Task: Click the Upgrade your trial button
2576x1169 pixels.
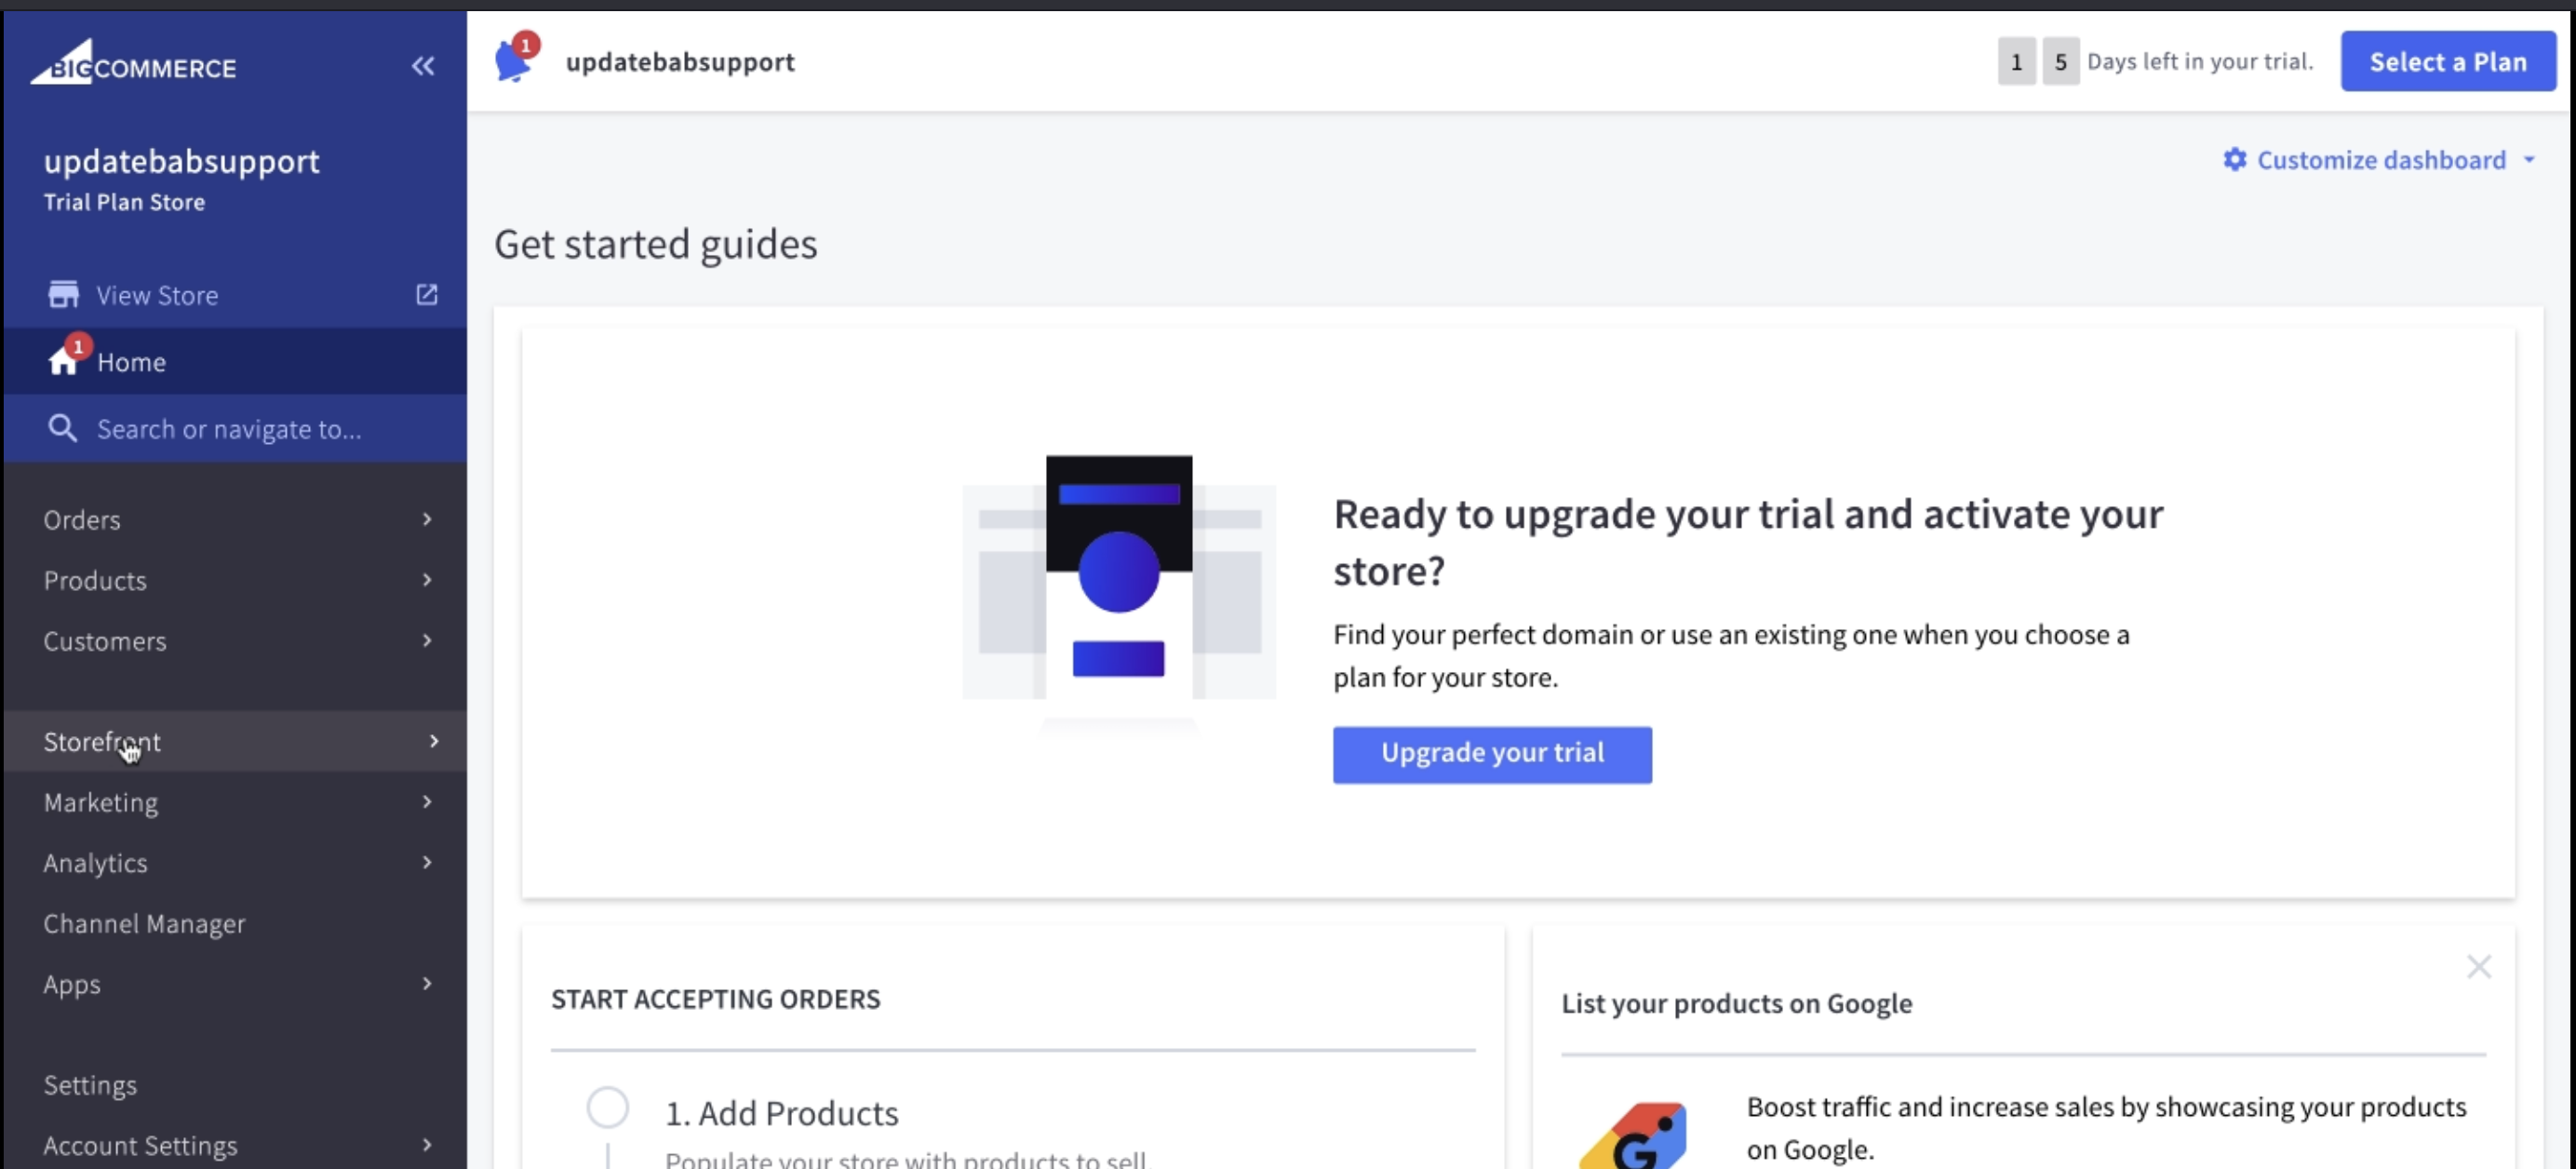Action: click(1491, 754)
